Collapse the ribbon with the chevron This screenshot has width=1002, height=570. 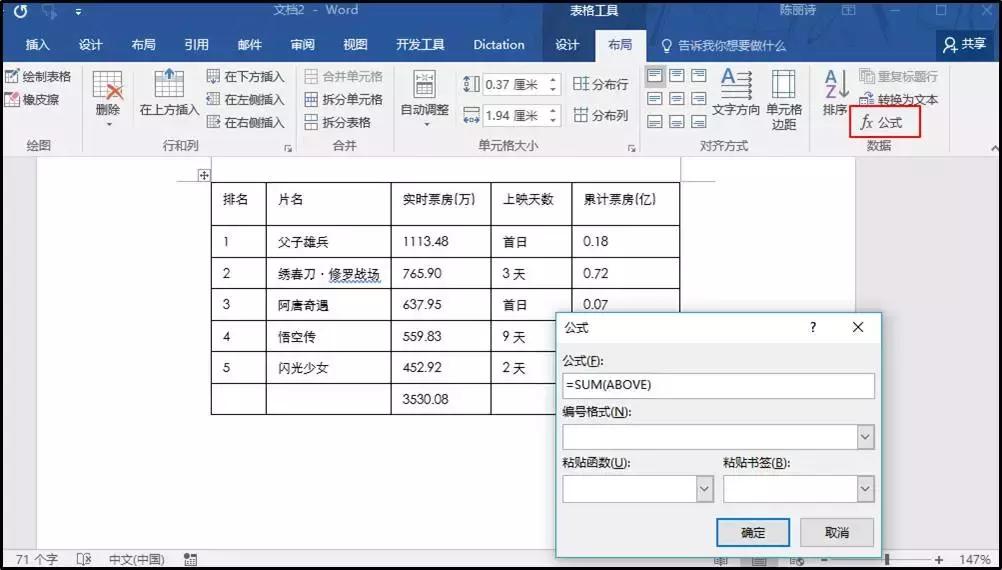point(995,148)
